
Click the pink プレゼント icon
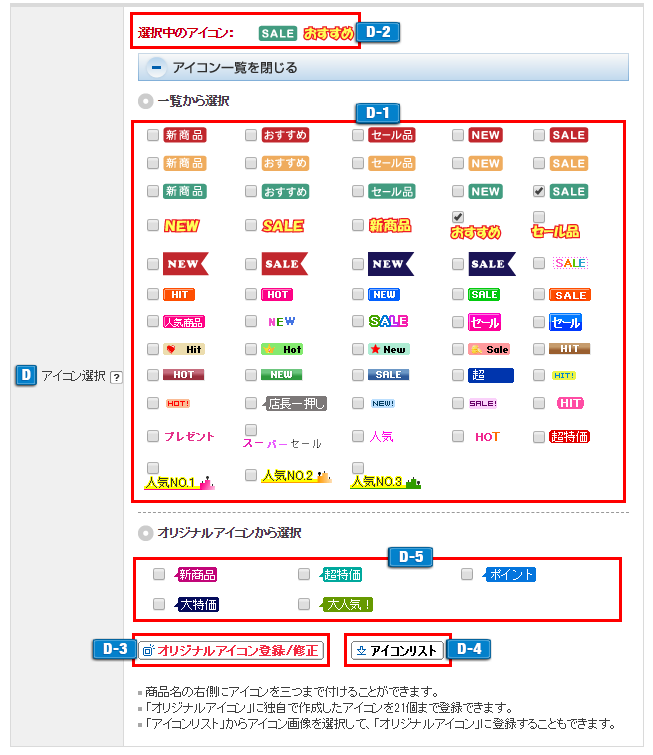(189, 437)
